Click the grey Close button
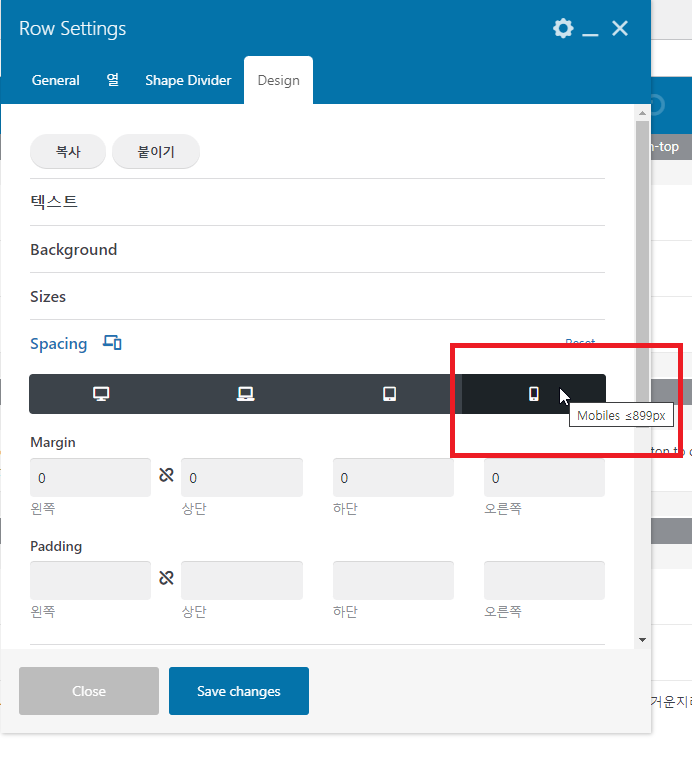 click(89, 691)
